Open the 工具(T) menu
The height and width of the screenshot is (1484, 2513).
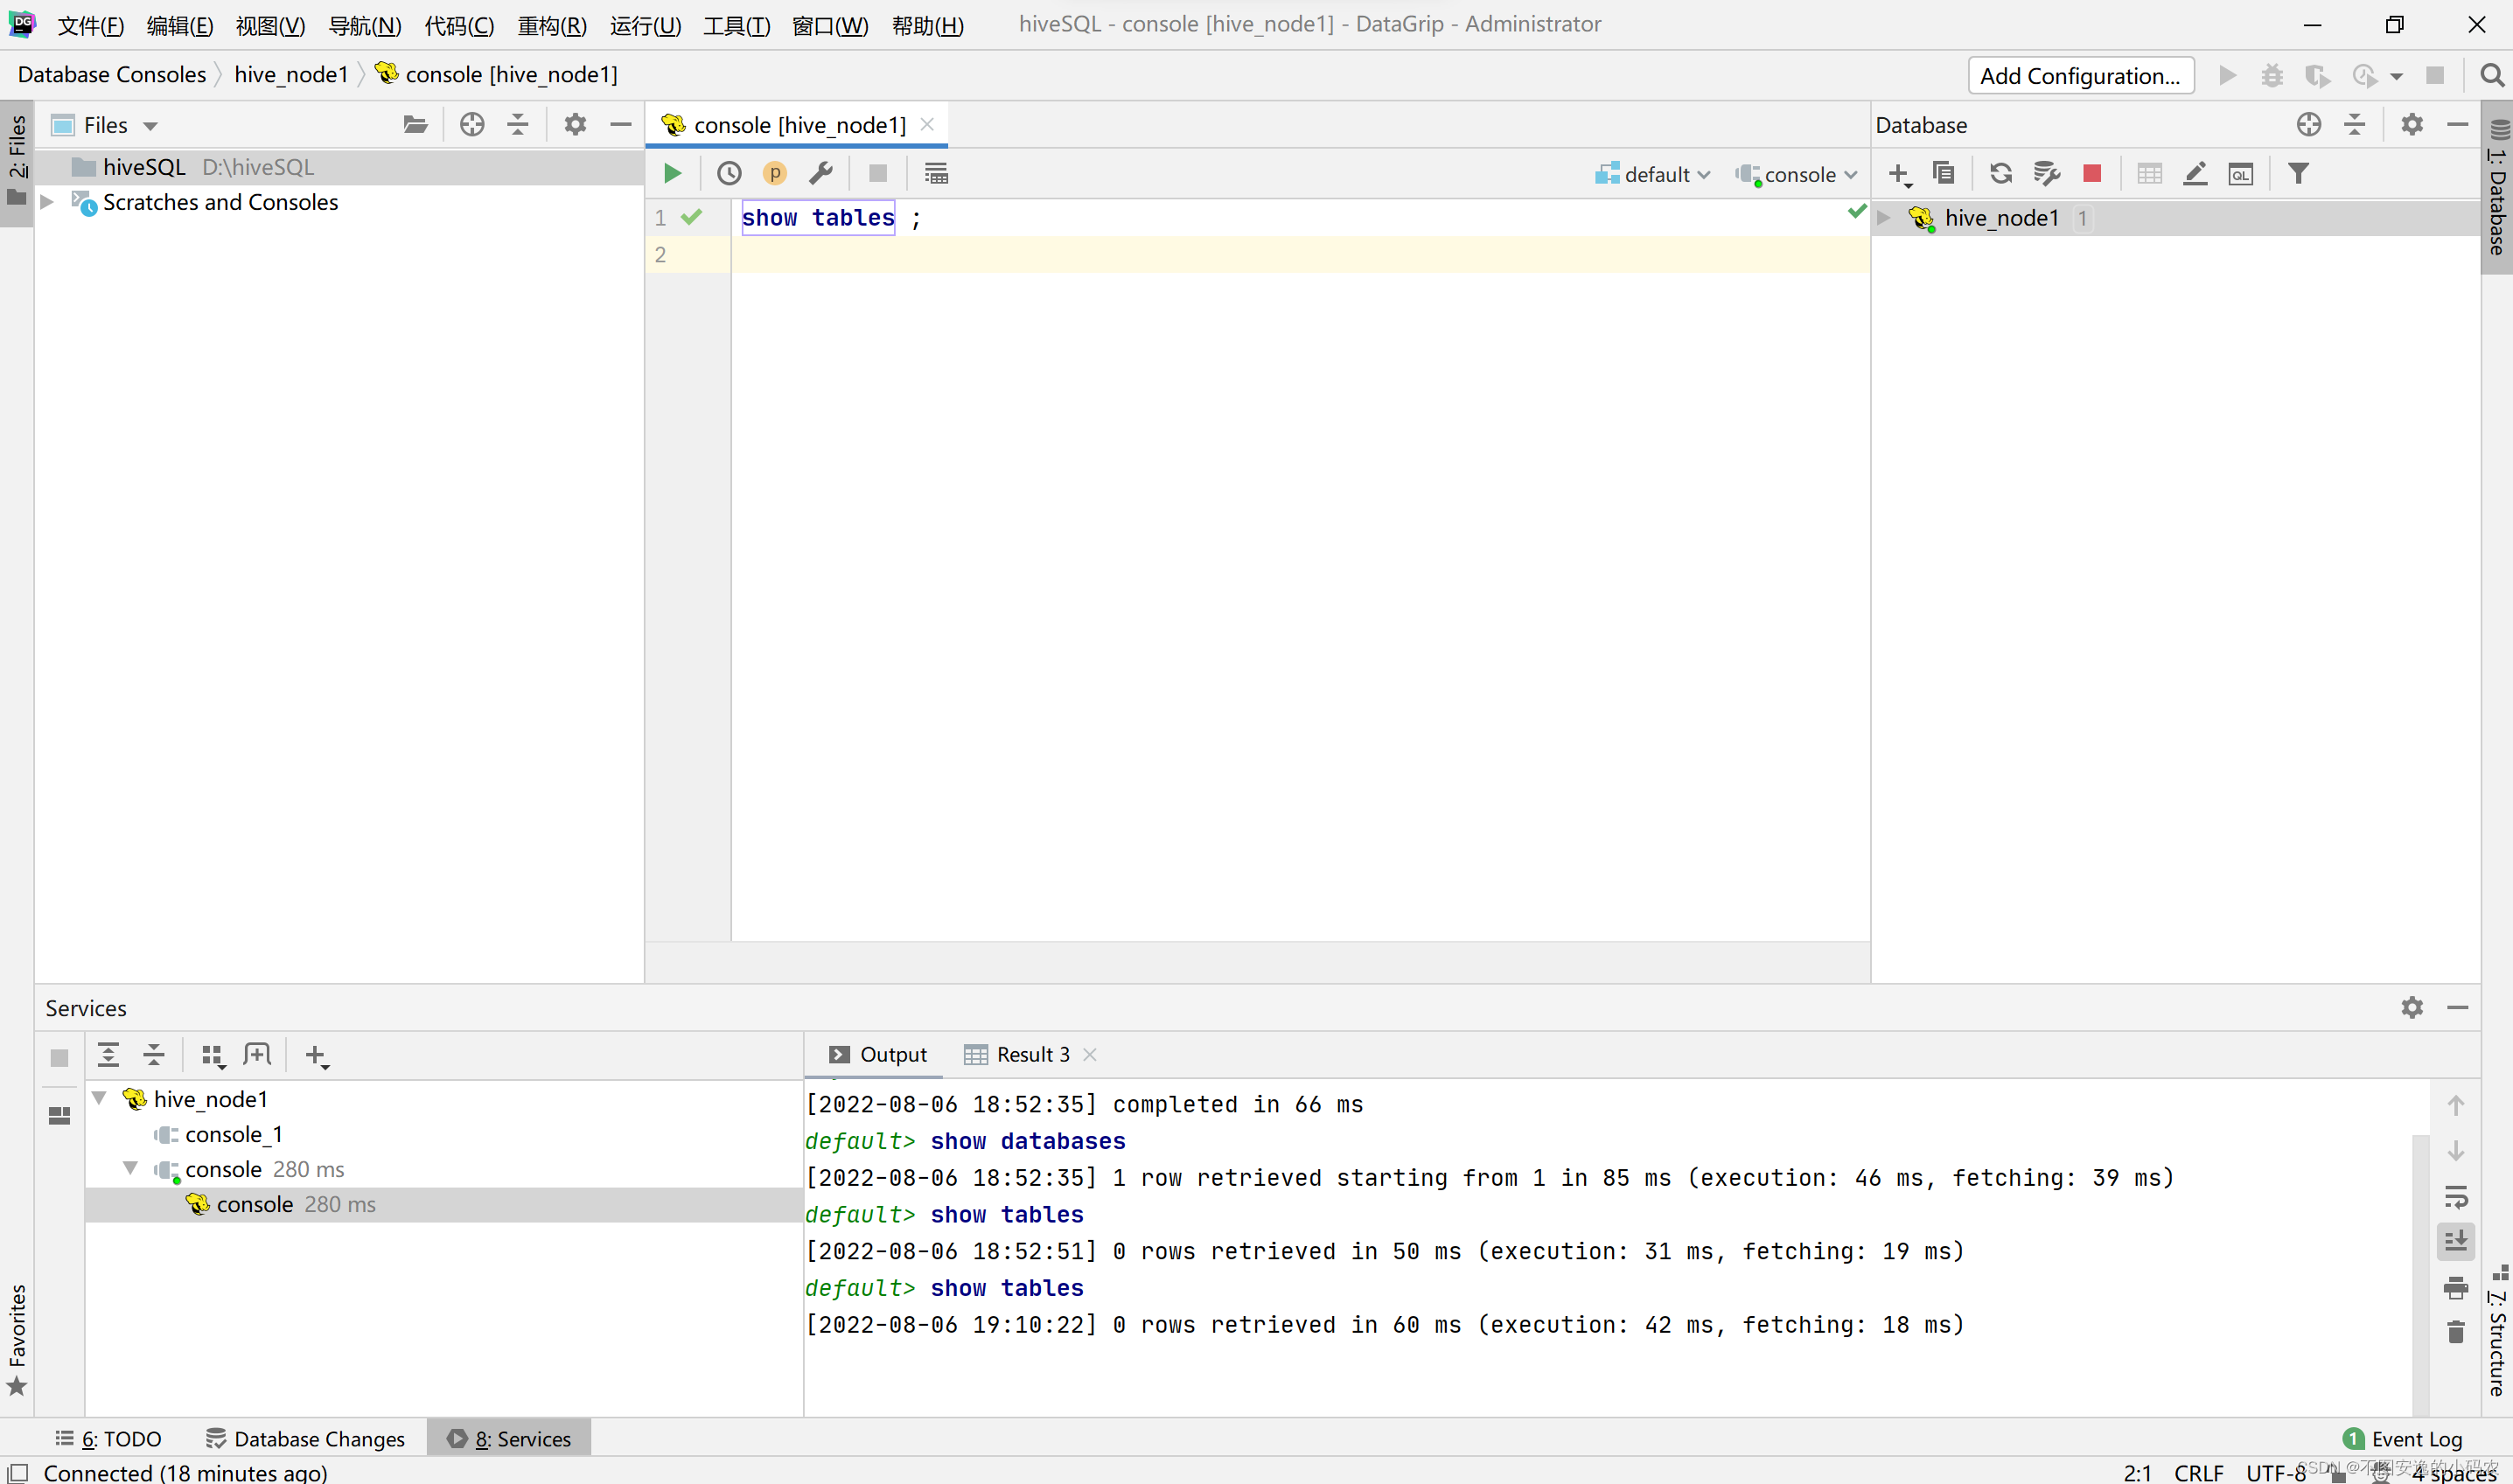(x=736, y=25)
